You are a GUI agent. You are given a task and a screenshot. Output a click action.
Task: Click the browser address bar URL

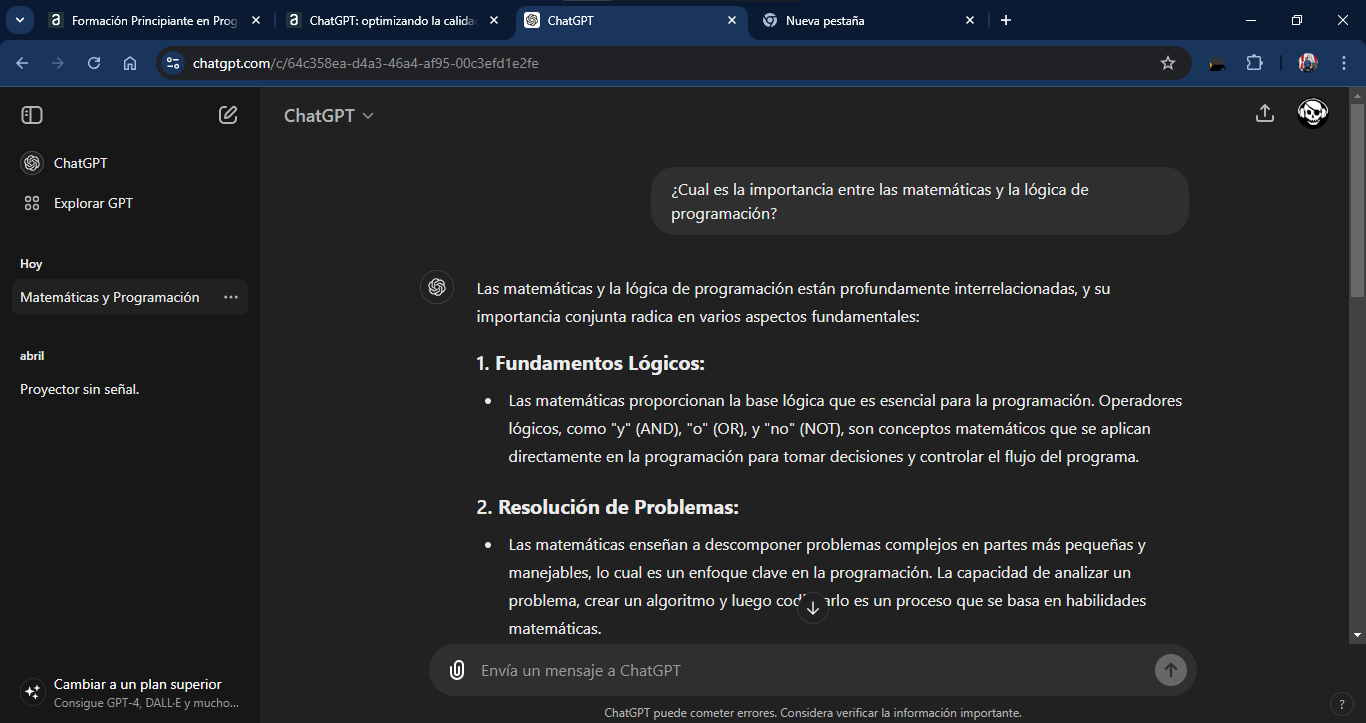coord(366,63)
